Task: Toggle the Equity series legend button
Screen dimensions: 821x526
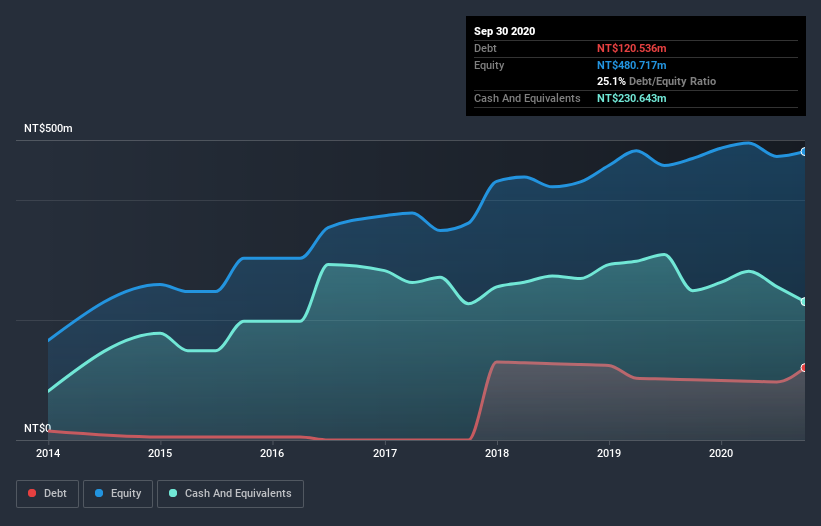Action: tap(118, 494)
